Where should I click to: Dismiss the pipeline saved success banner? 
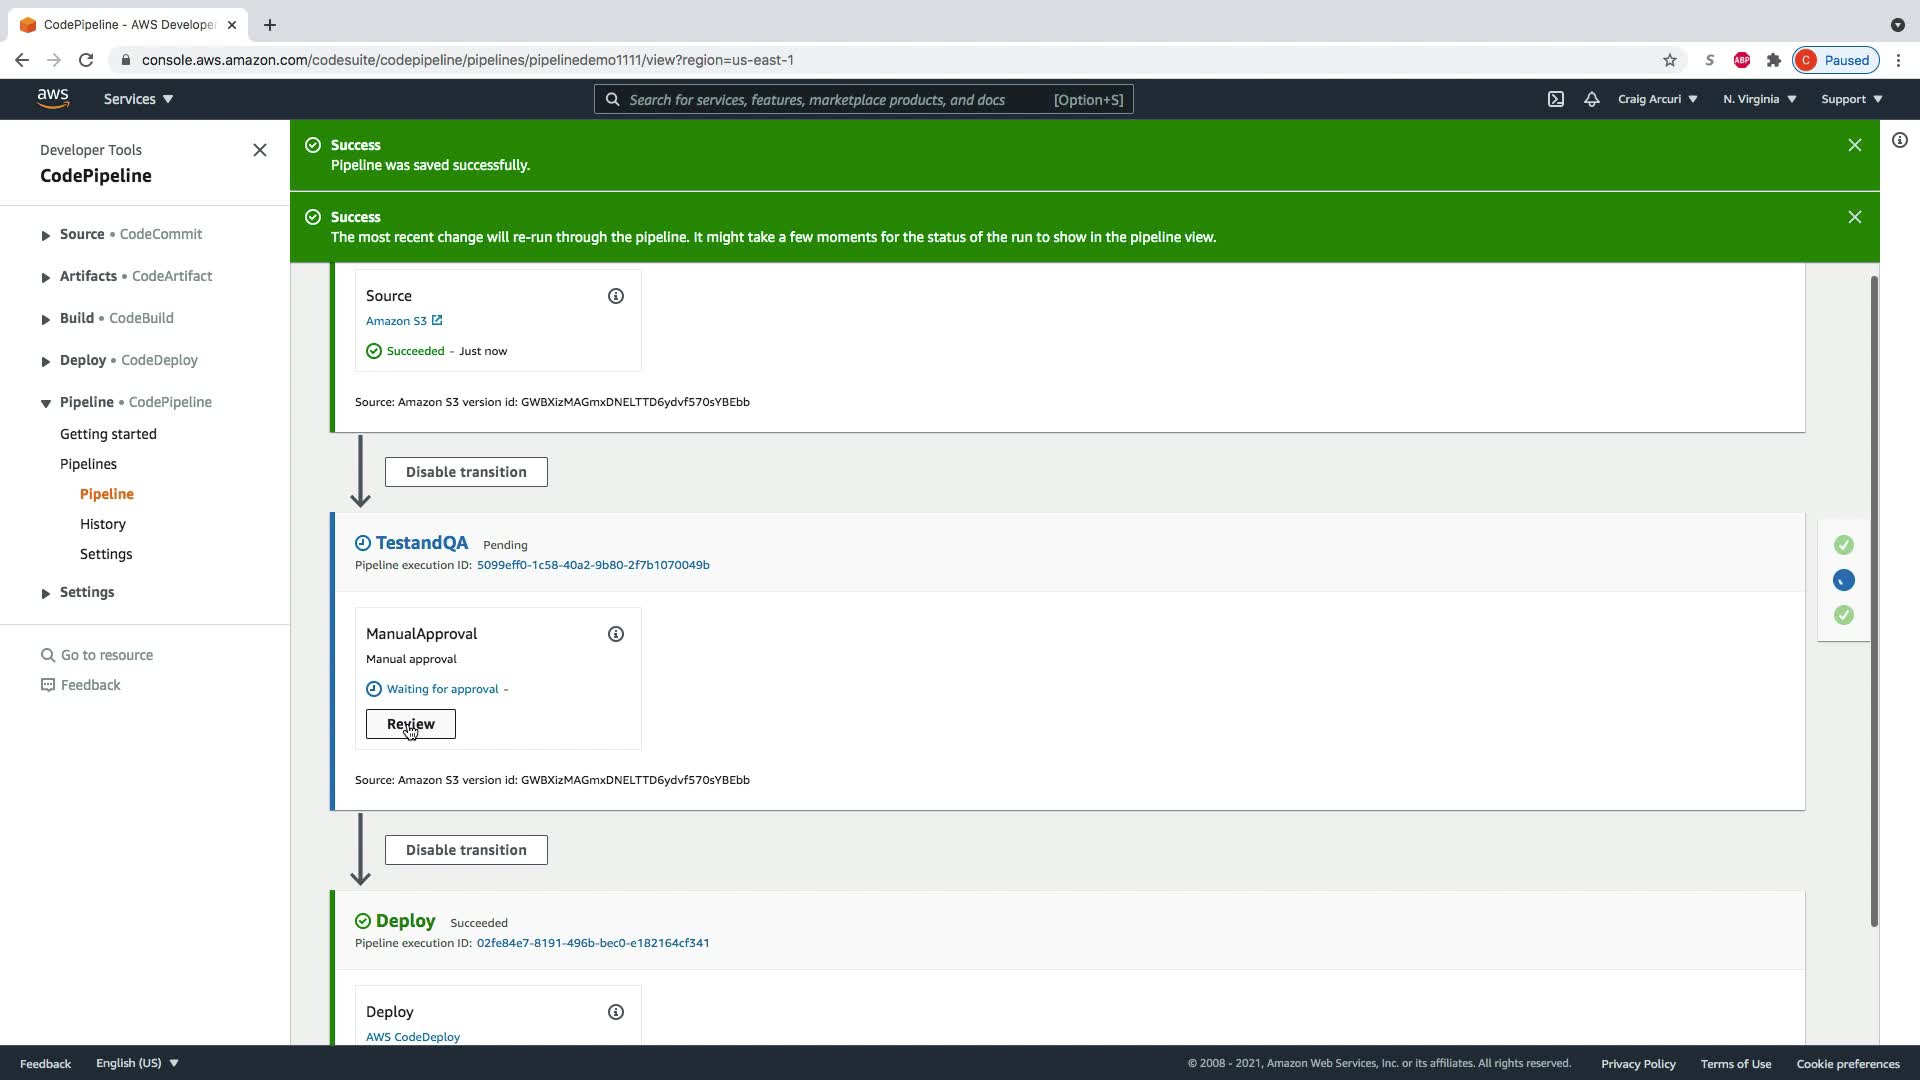1855,145
